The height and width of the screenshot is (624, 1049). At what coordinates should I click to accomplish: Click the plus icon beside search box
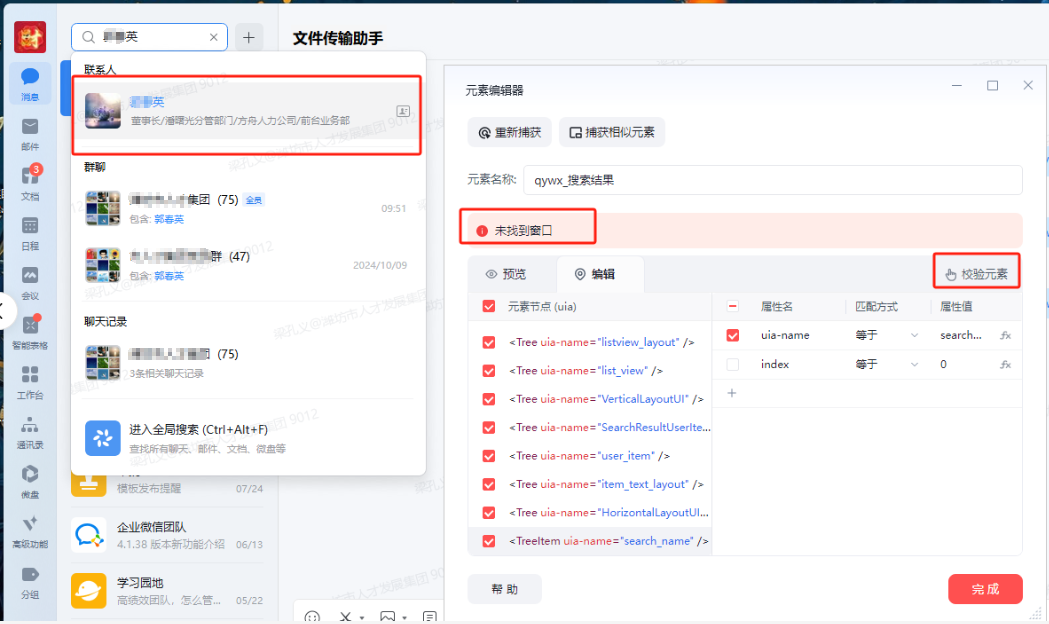pyautogui.click(x=249, y=37)
